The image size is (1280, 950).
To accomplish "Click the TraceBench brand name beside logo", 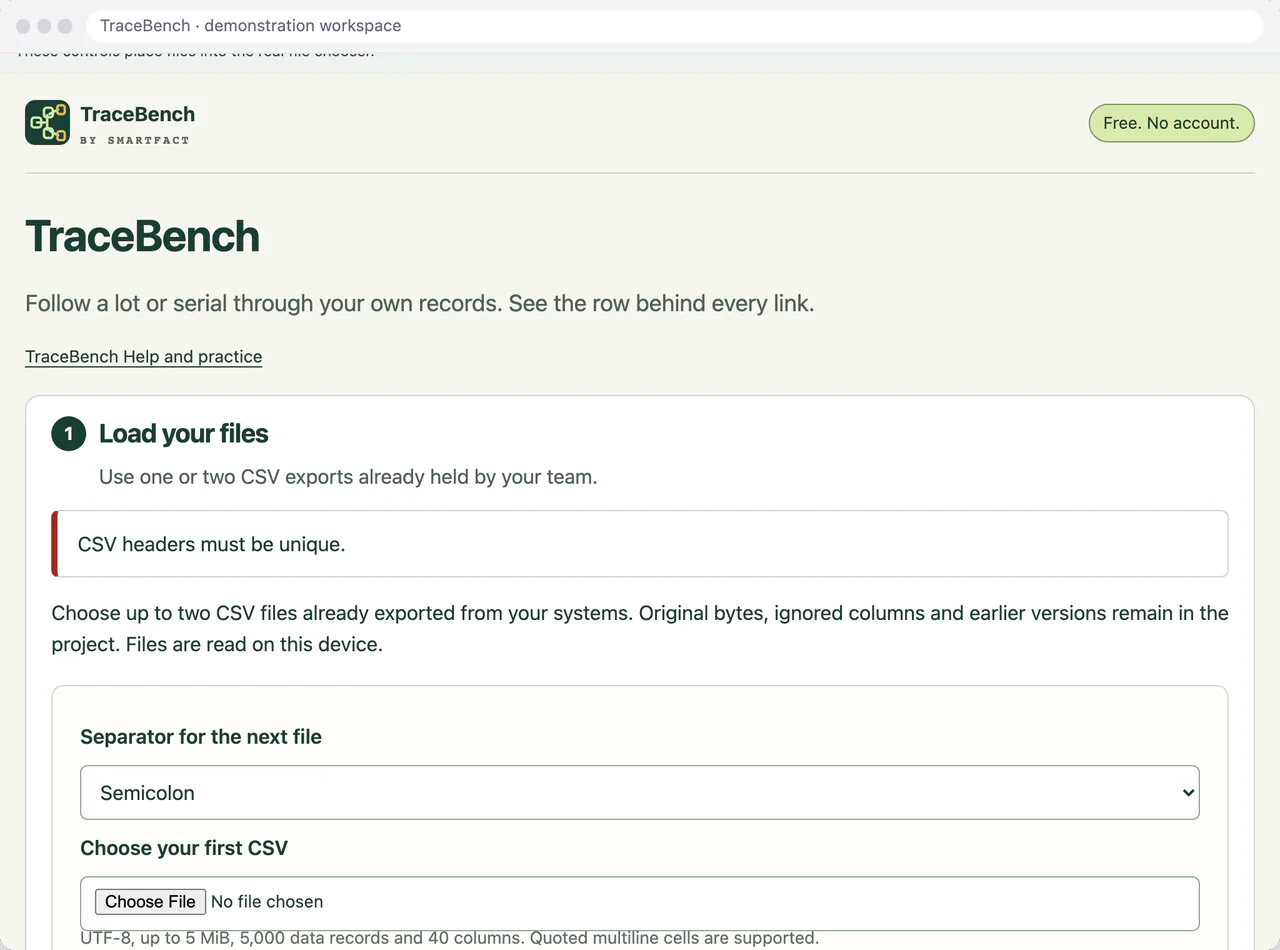I will [x=138, y=114].
